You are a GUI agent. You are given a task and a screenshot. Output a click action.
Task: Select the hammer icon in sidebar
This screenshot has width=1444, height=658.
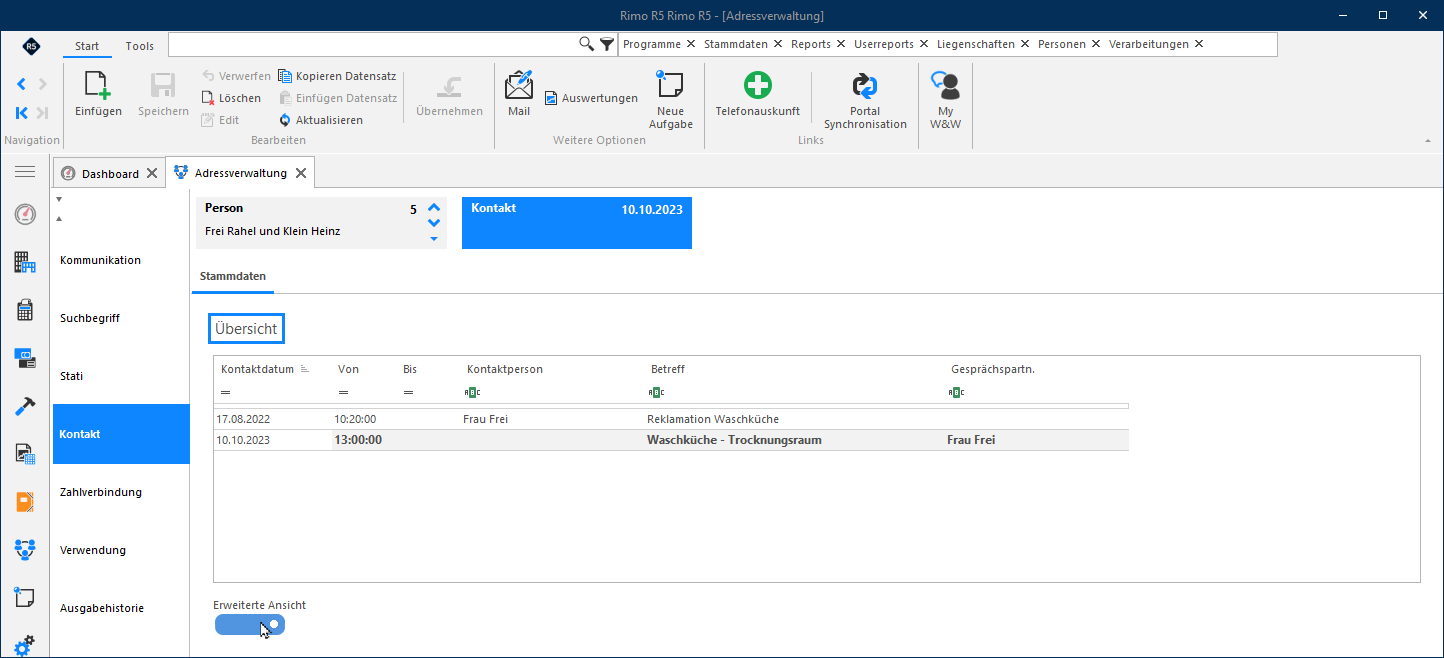tap(25, 406)
